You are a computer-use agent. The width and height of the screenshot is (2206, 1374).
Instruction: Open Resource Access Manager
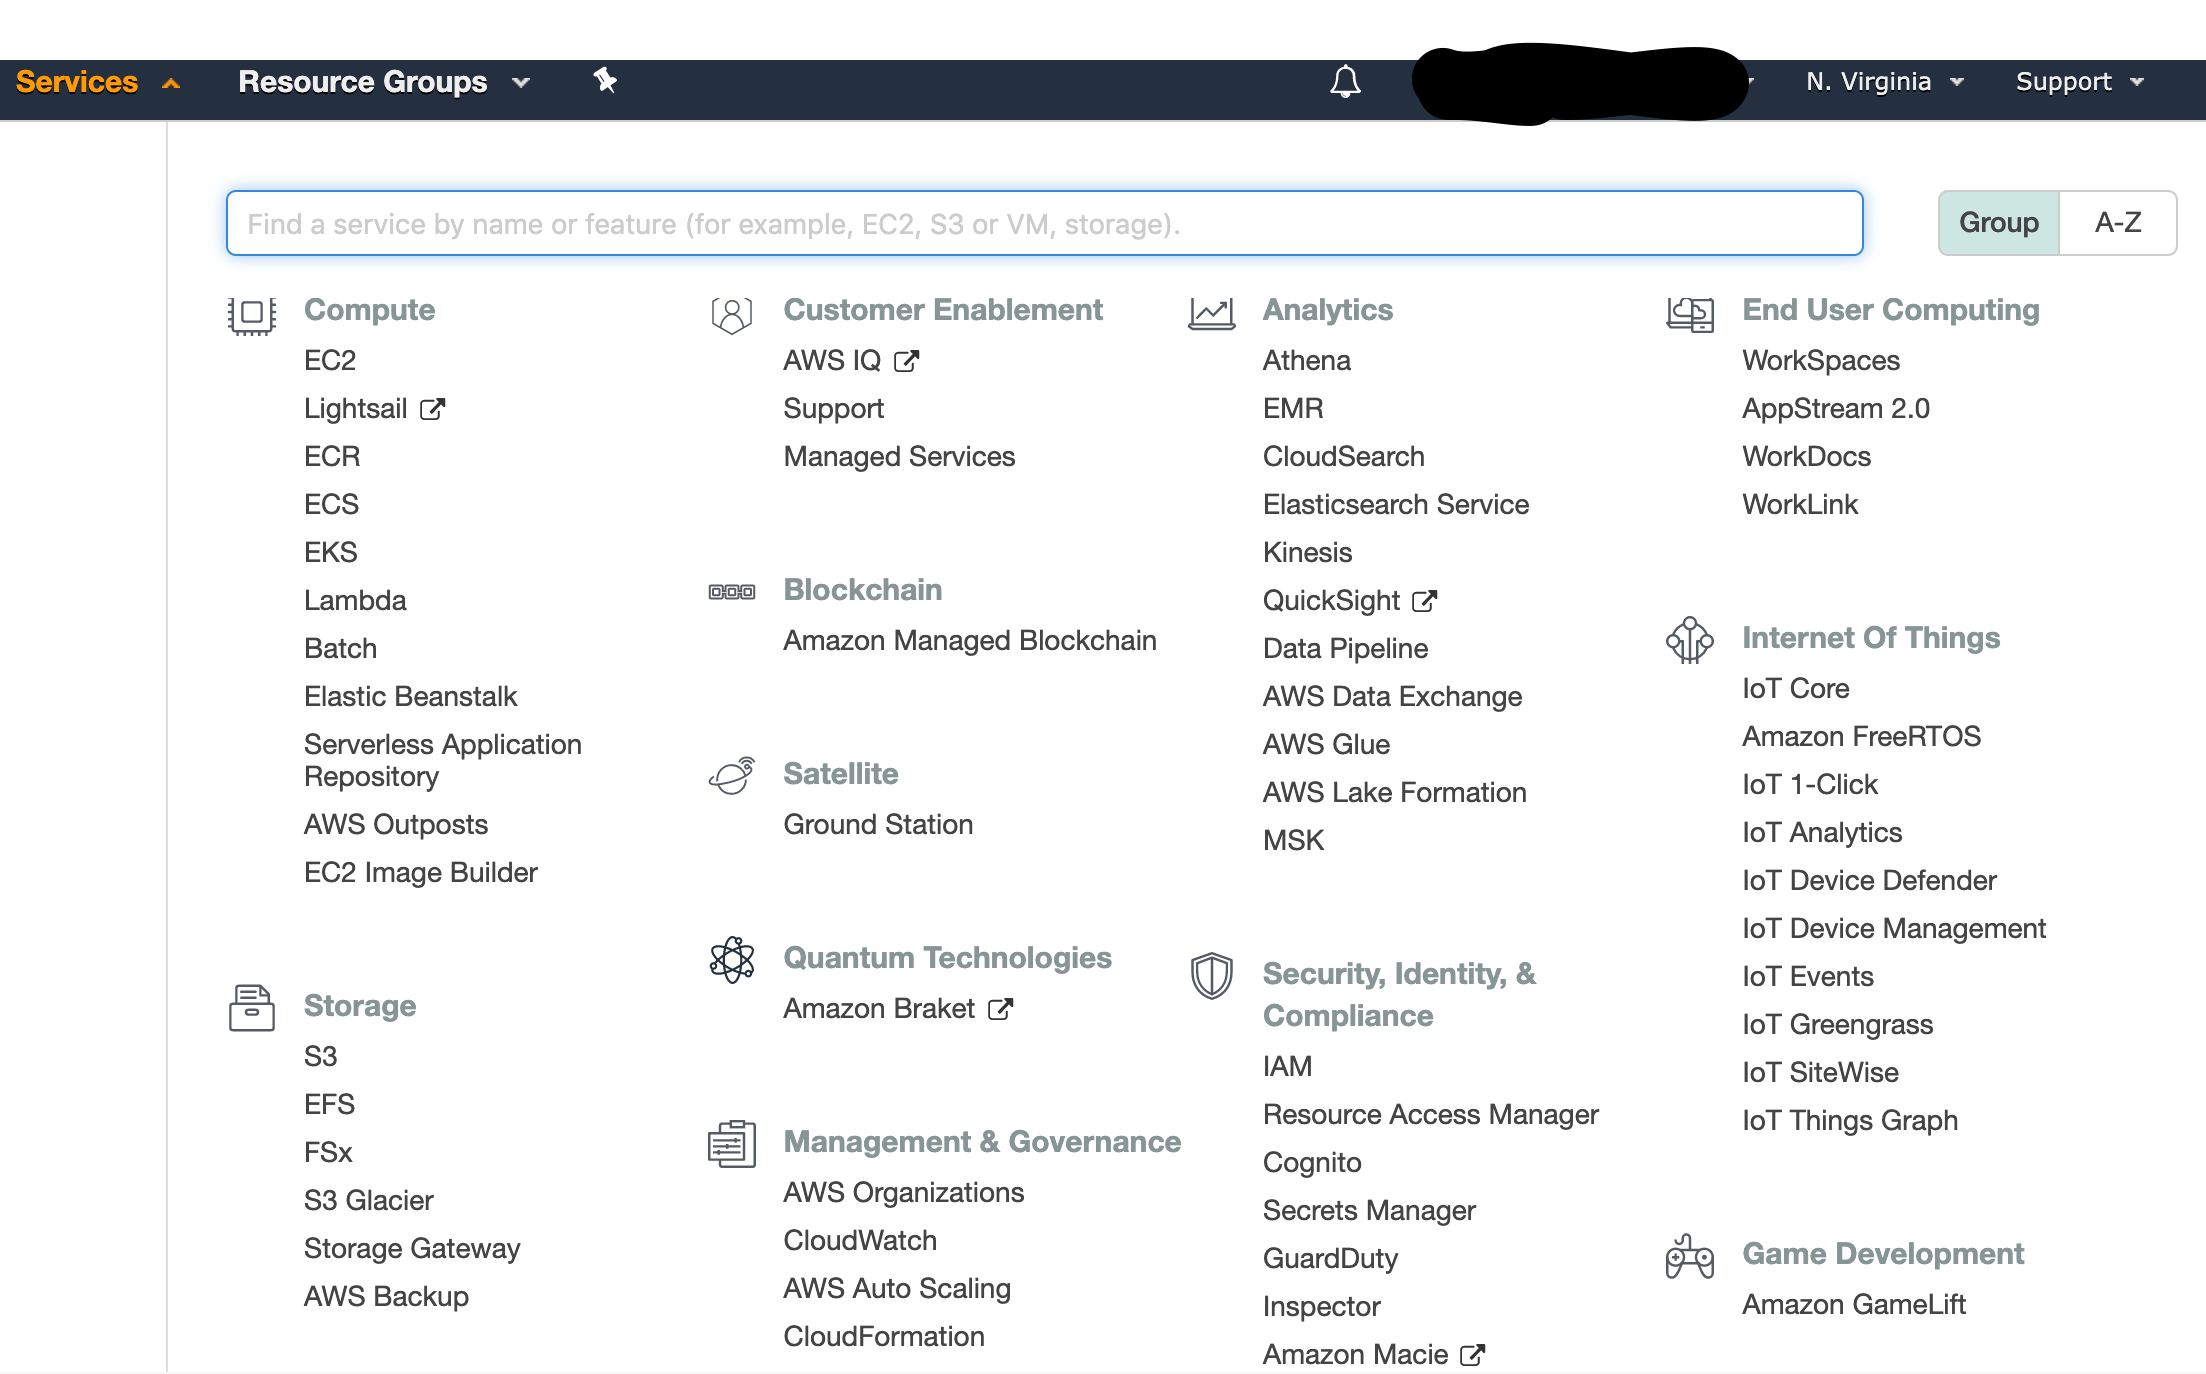pyautogui.click(x=1430, y=1114)
